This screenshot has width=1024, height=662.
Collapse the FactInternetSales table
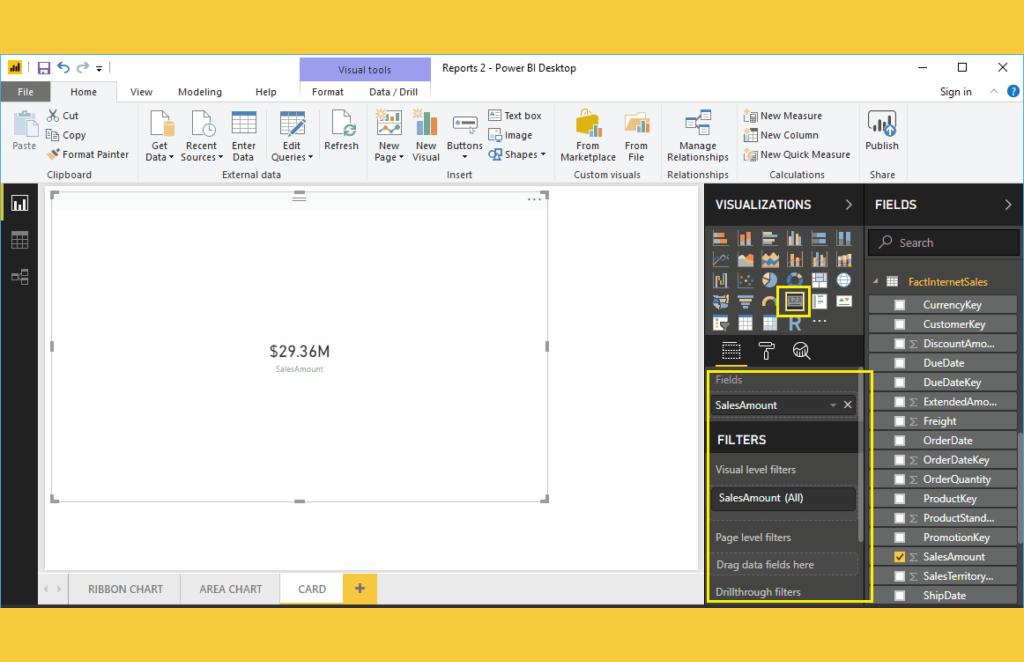876,281
